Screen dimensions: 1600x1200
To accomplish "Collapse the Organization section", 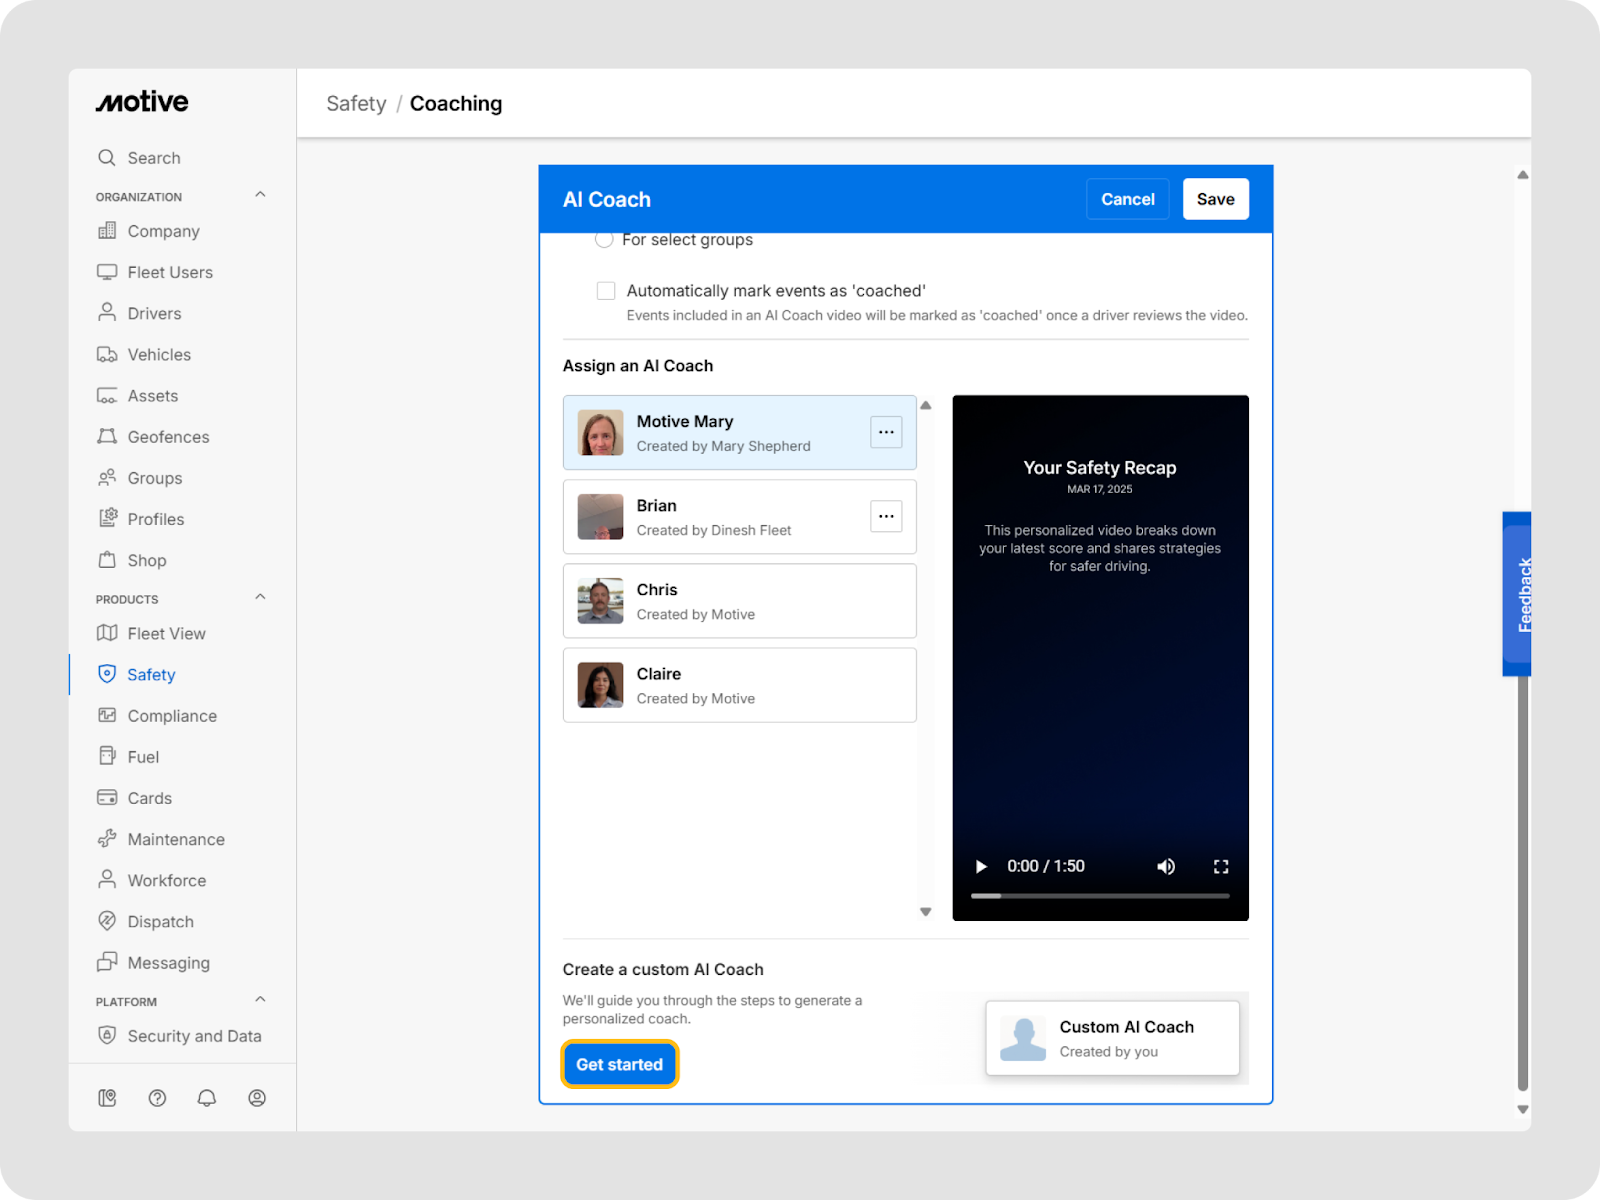I will [x=260, y=195].
